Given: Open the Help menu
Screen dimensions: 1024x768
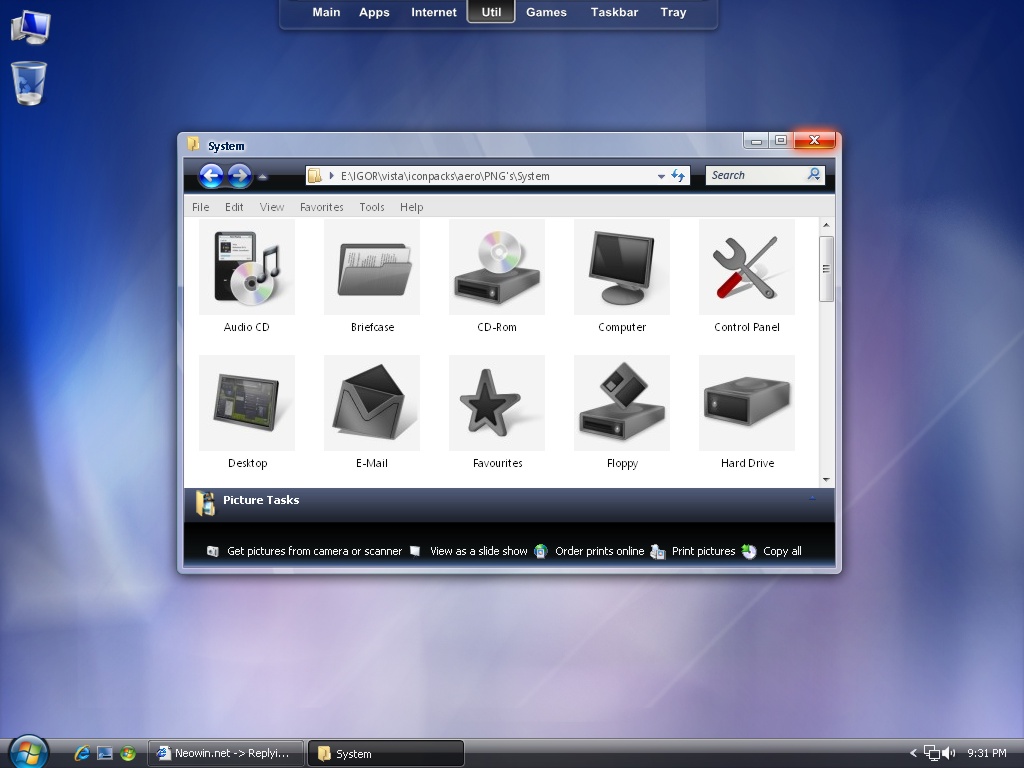Looking at the screenshot, I should click(411, 207).
